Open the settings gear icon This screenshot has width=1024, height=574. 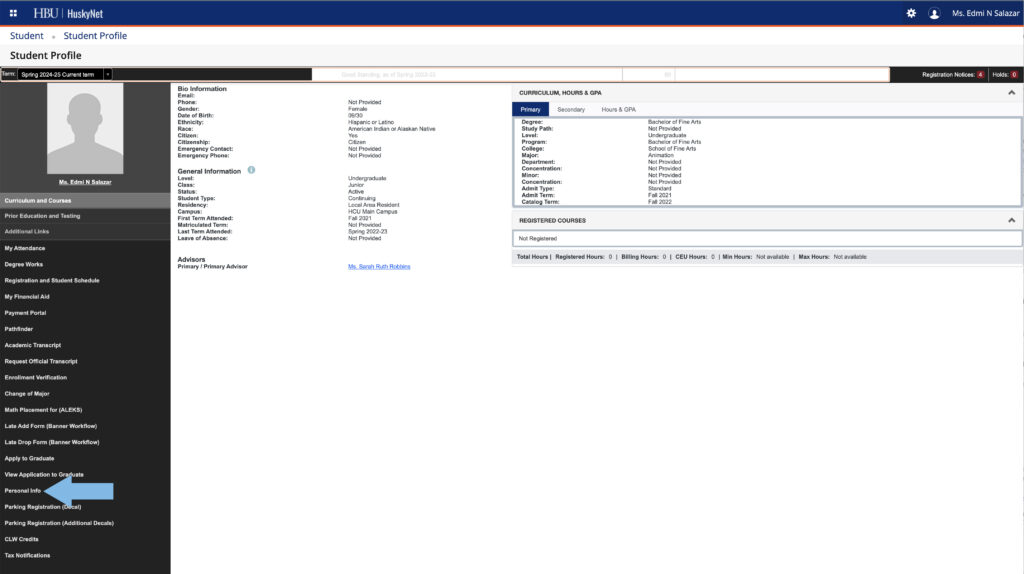point(911,13)
